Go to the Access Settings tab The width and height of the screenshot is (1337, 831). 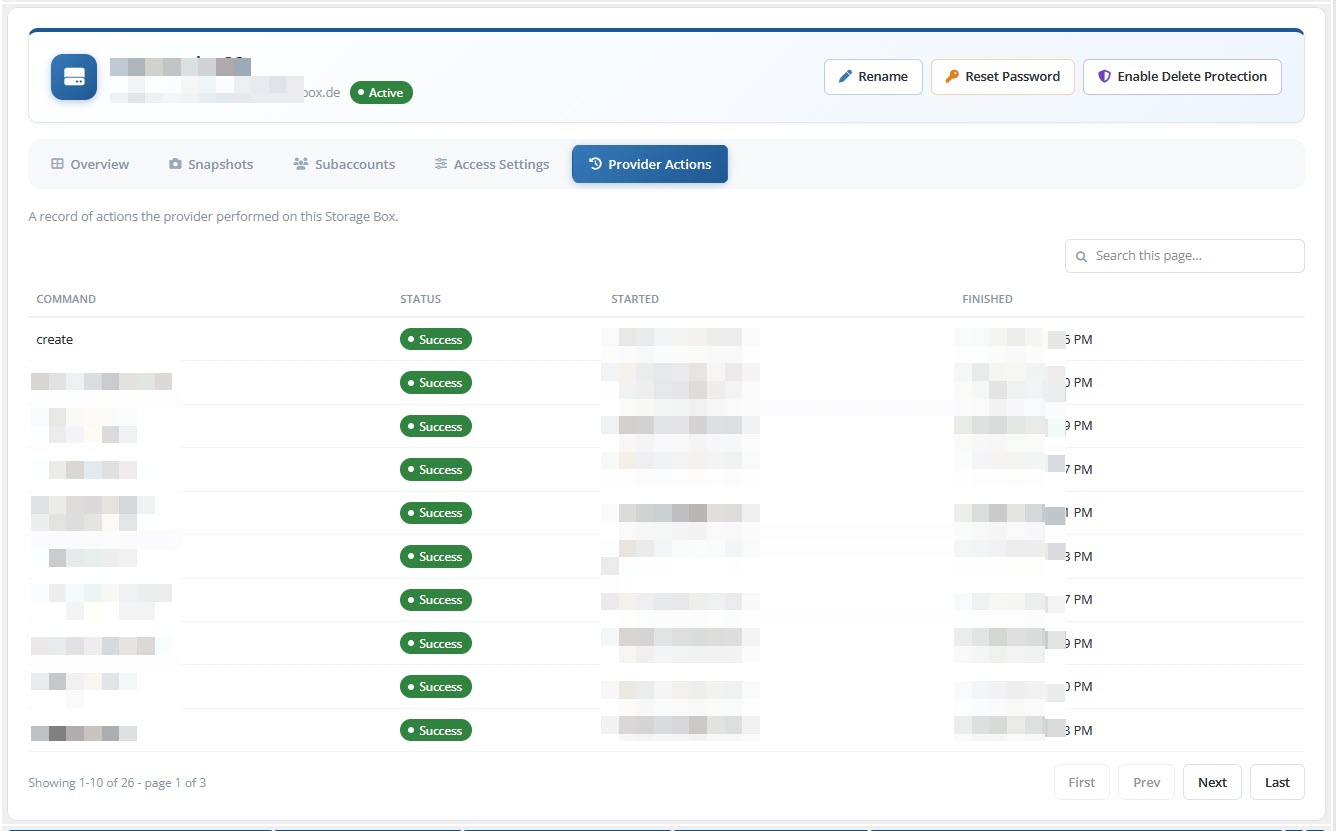[492, 164]
